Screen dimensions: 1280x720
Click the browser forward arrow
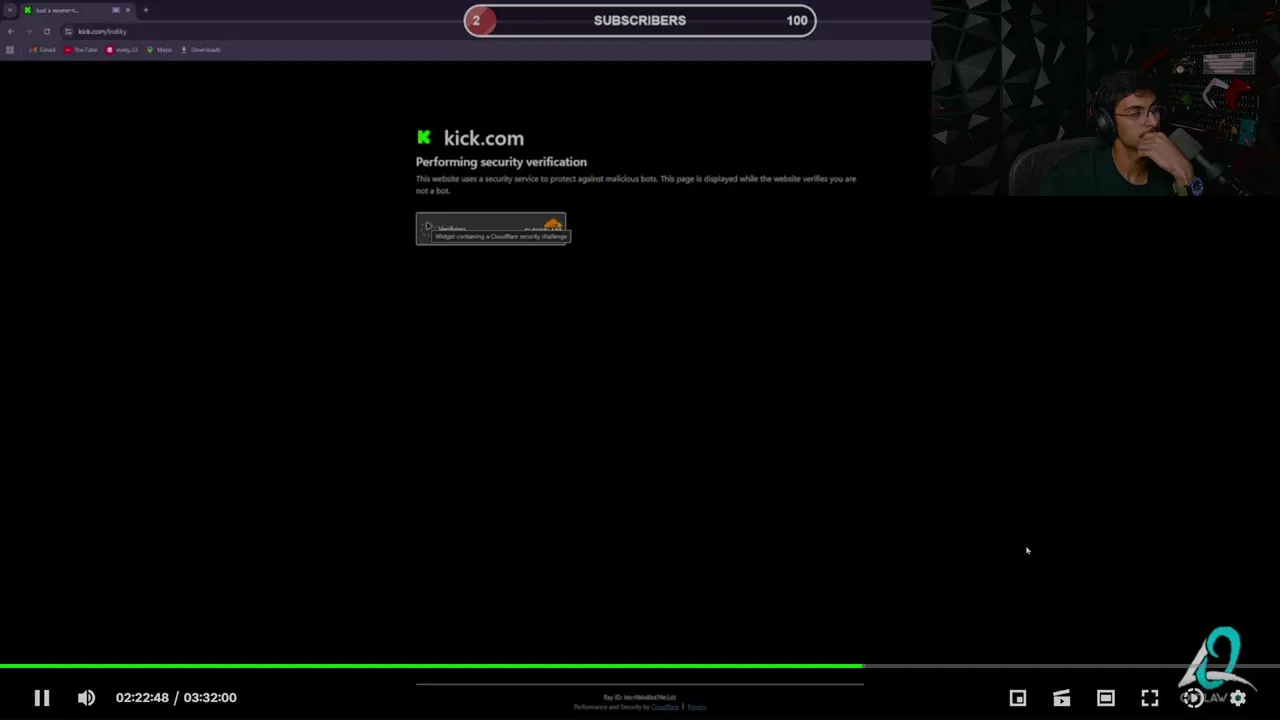[28, 31]
